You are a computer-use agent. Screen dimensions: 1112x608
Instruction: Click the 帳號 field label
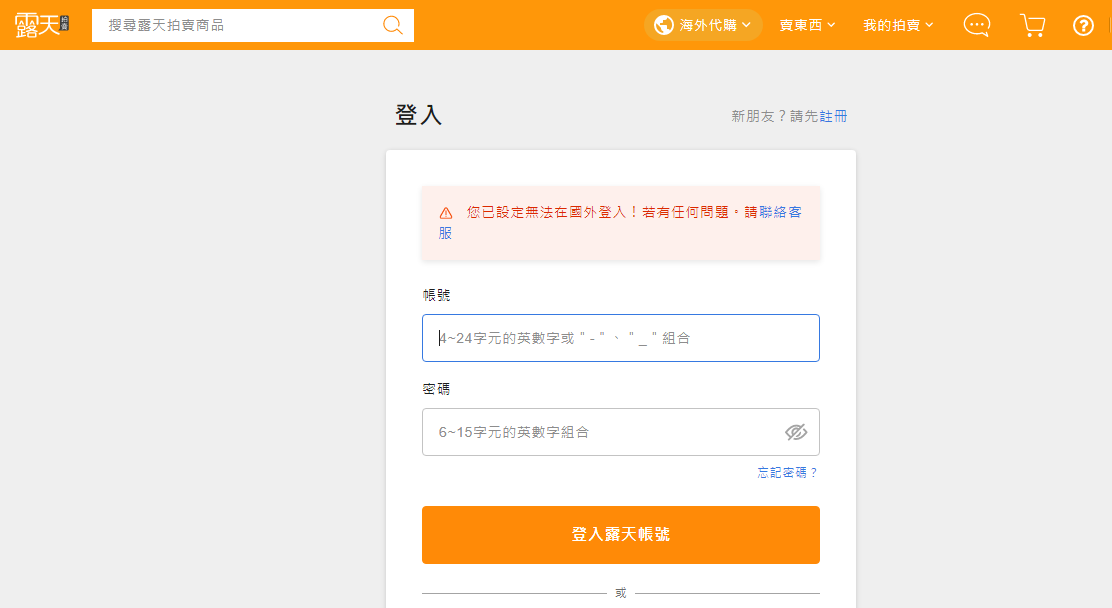(x=436, y=295)
